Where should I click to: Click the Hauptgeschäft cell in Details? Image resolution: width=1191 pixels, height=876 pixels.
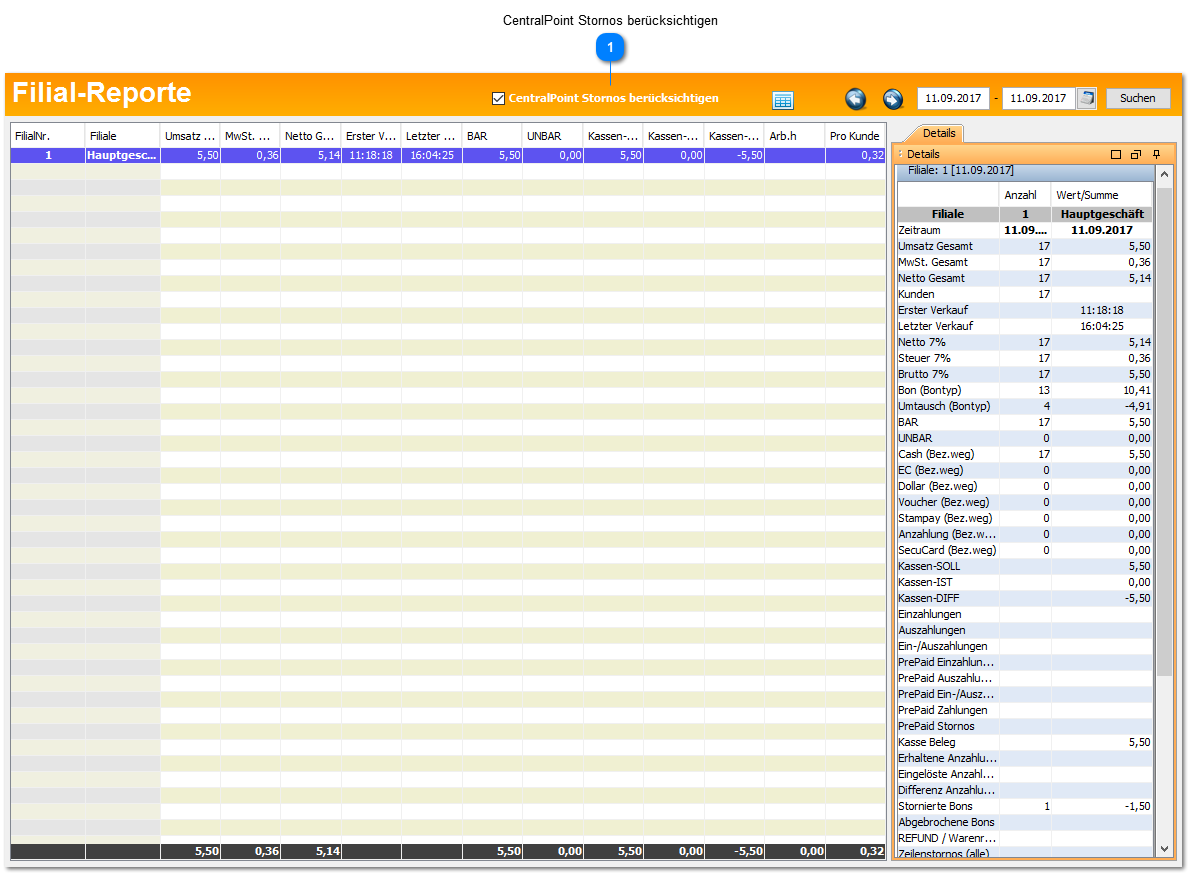click(x=1101, y=214)
